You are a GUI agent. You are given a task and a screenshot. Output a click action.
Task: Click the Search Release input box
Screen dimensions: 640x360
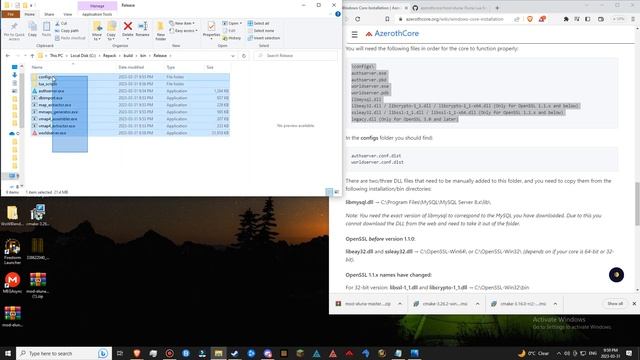click(x=296, y=56)
